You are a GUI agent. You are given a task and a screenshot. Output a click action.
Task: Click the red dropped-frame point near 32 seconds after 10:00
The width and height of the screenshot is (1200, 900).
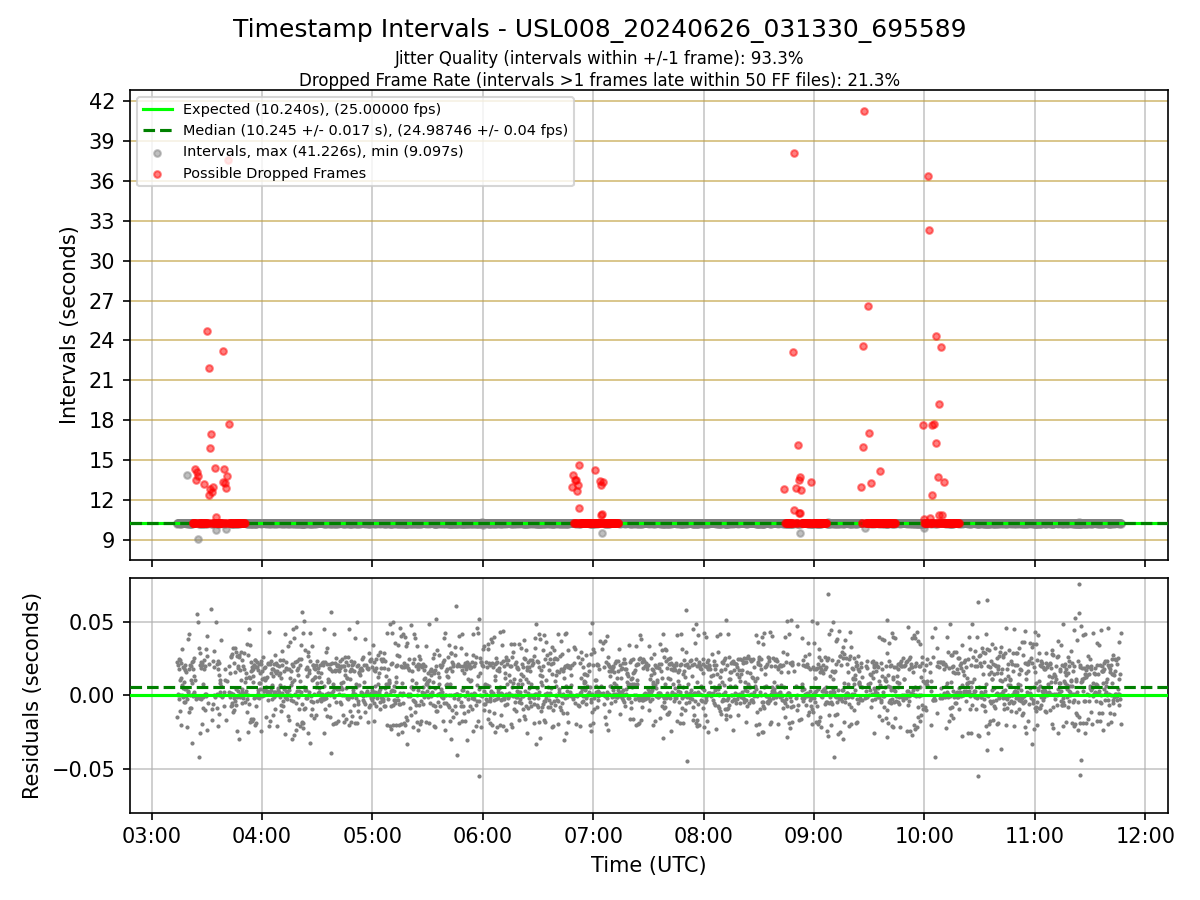(929, 230)
